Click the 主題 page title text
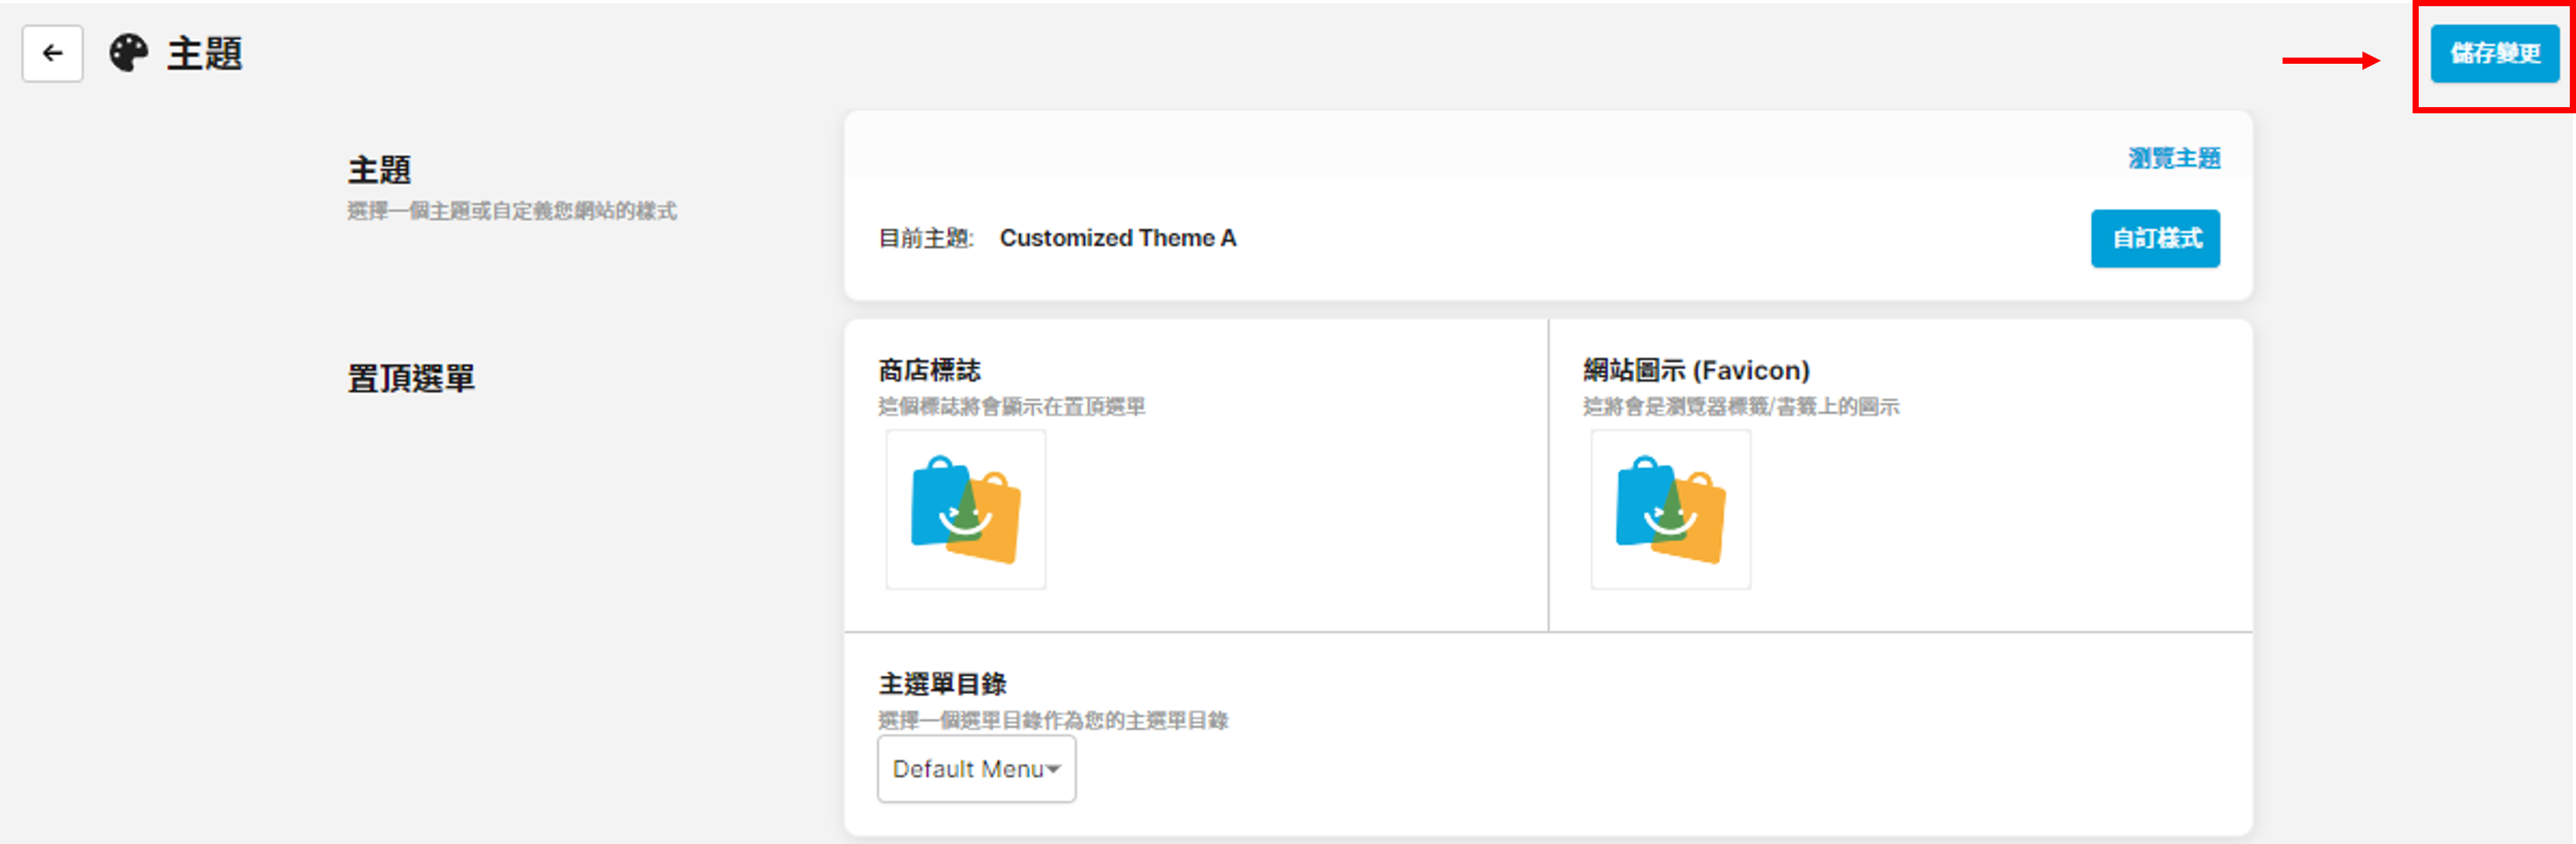The height and width of the screenshot is (844, 2576). tap(205, 54)
